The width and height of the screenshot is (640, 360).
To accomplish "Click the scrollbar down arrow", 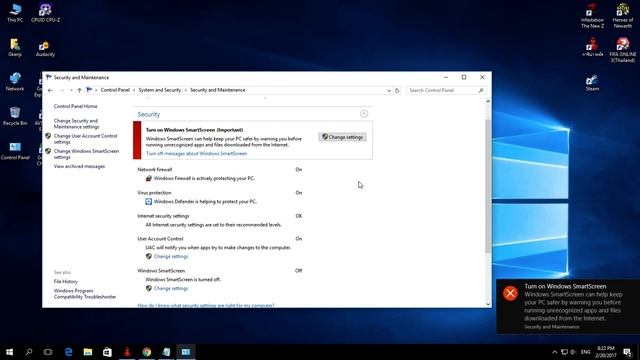I will tap(488, 304).
